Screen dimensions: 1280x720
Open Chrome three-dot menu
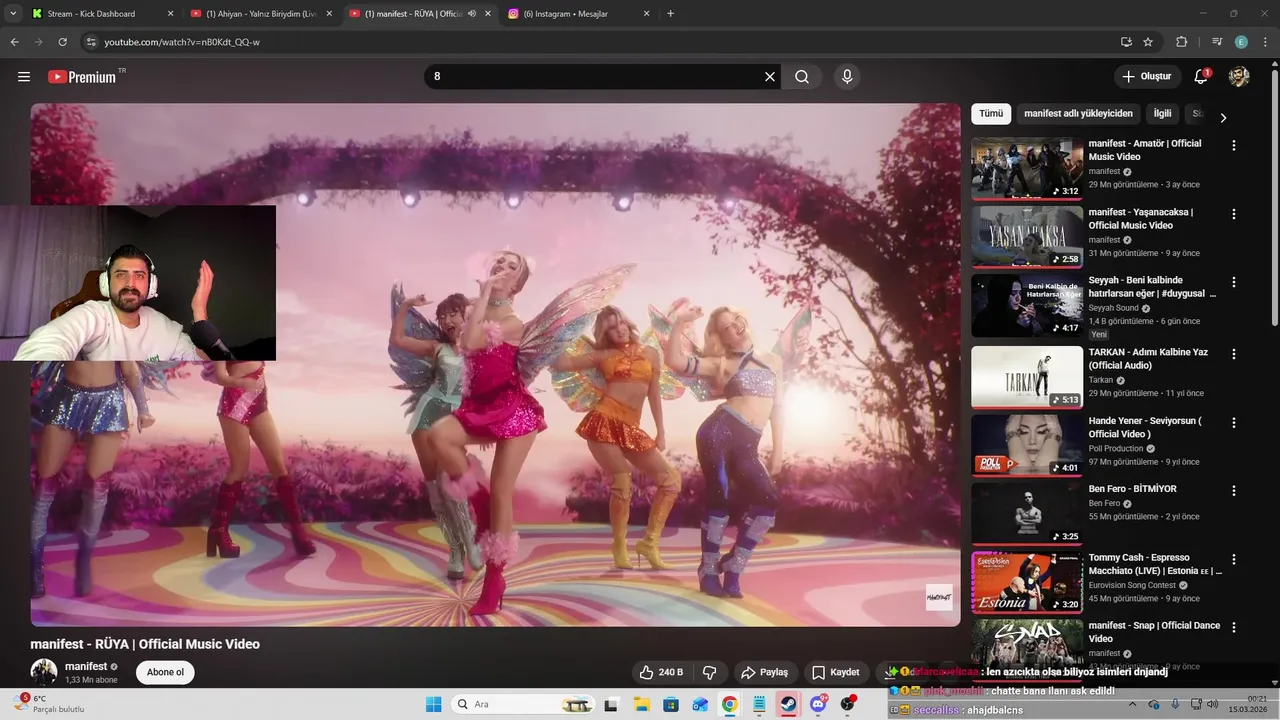point(1265,42)
